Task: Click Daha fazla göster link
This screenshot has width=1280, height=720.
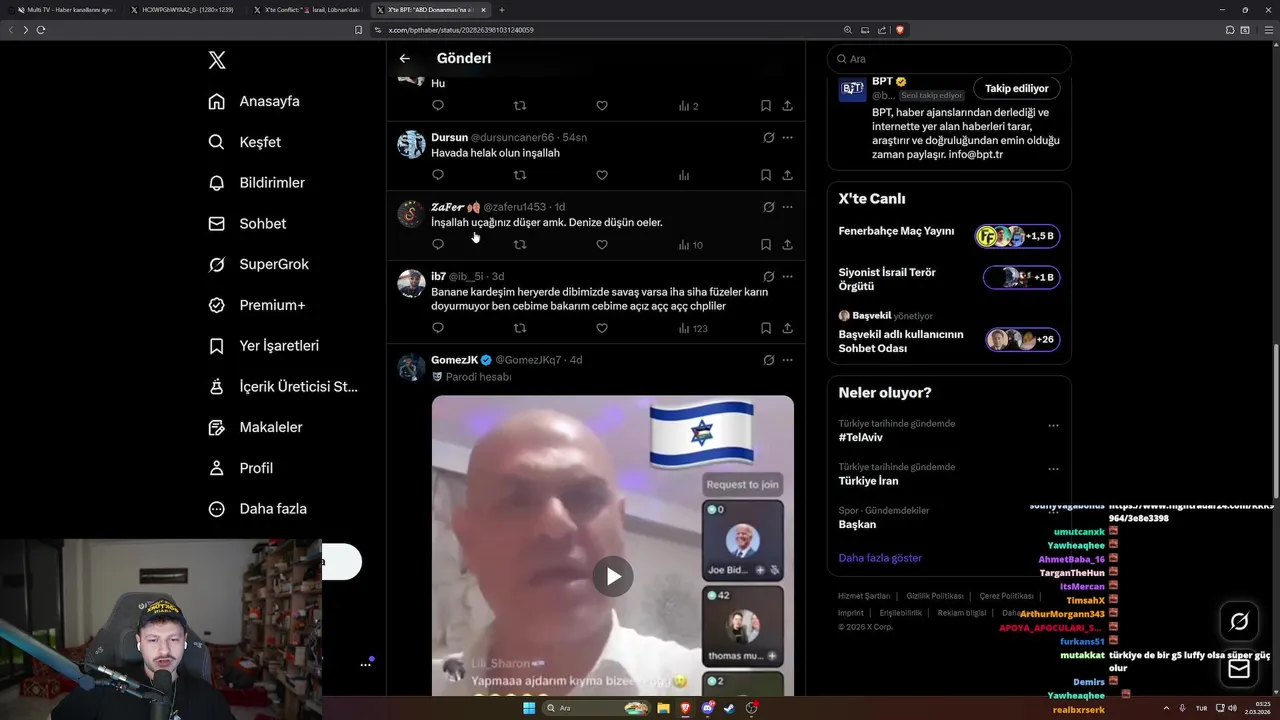Action: pos(880,558)
